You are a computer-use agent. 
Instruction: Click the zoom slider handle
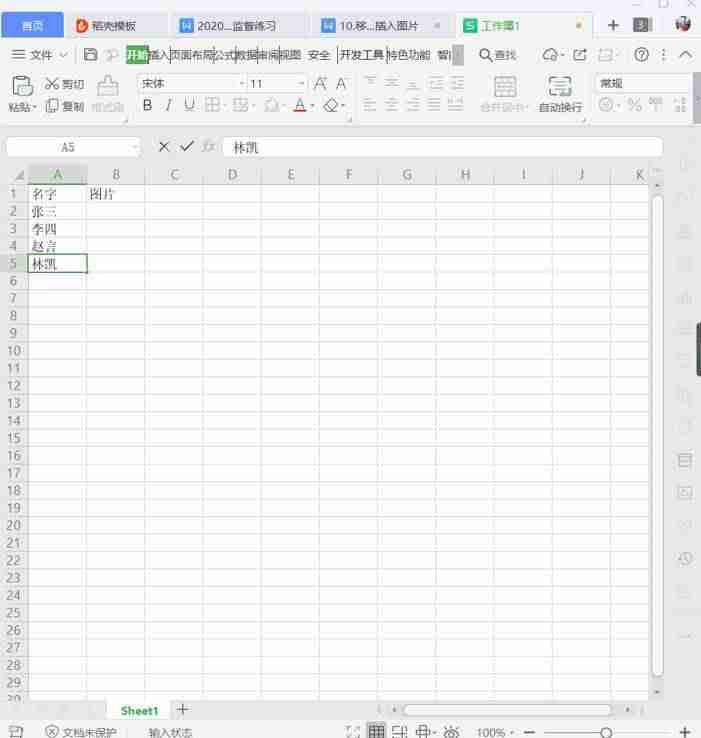click(606, 732)
